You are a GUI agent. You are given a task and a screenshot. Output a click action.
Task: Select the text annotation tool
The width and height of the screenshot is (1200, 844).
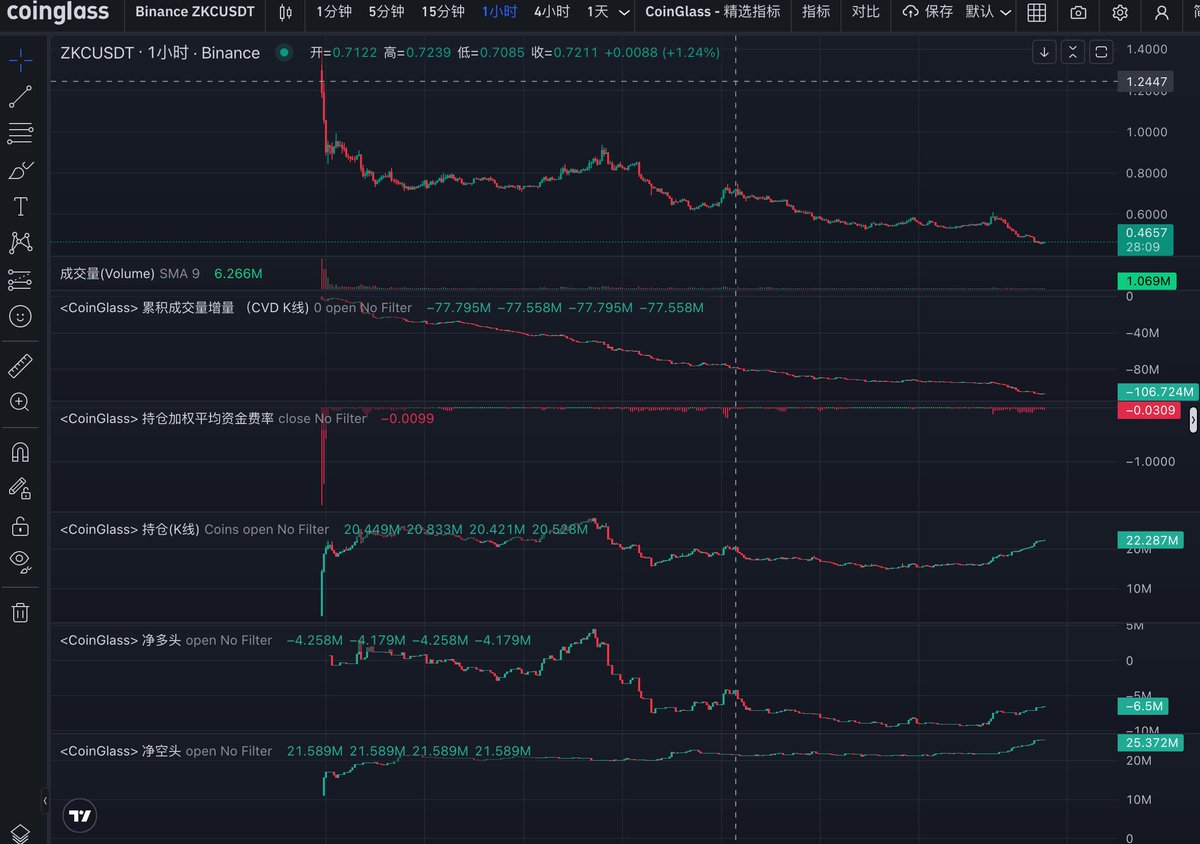tap(20, 207)
